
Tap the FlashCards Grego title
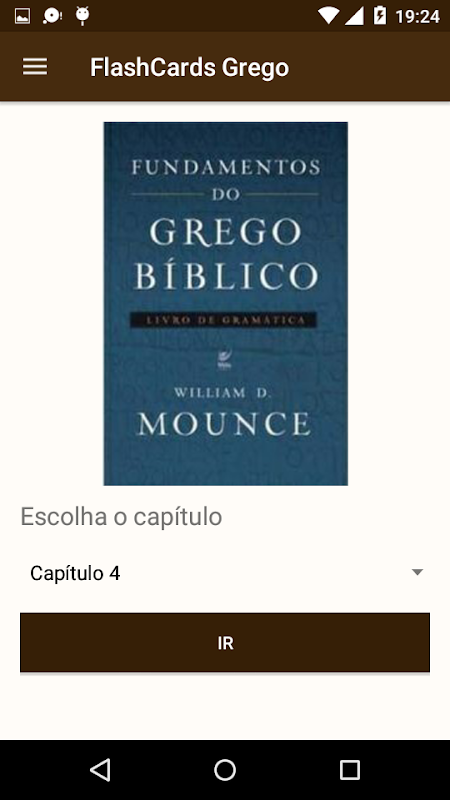[x=189, y=67]
